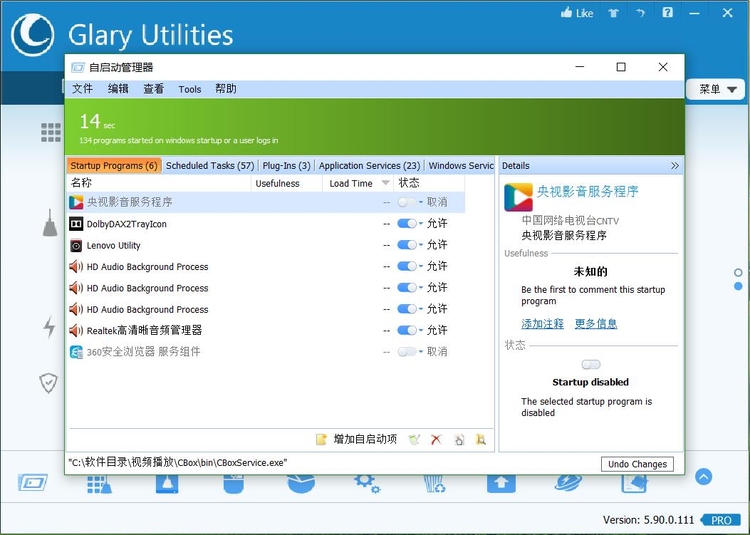Disable the Realtek高清晰音频管理器 switch
This screenshot has width=750, height=535.
(x=407, y=330)
